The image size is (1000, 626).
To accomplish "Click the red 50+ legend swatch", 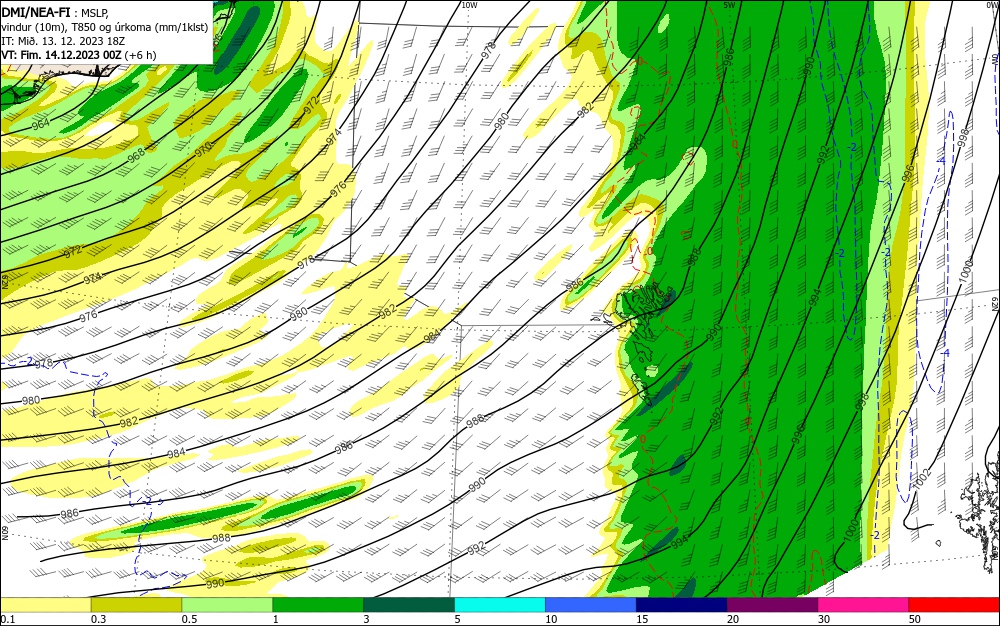I will (x=954, y=605).
